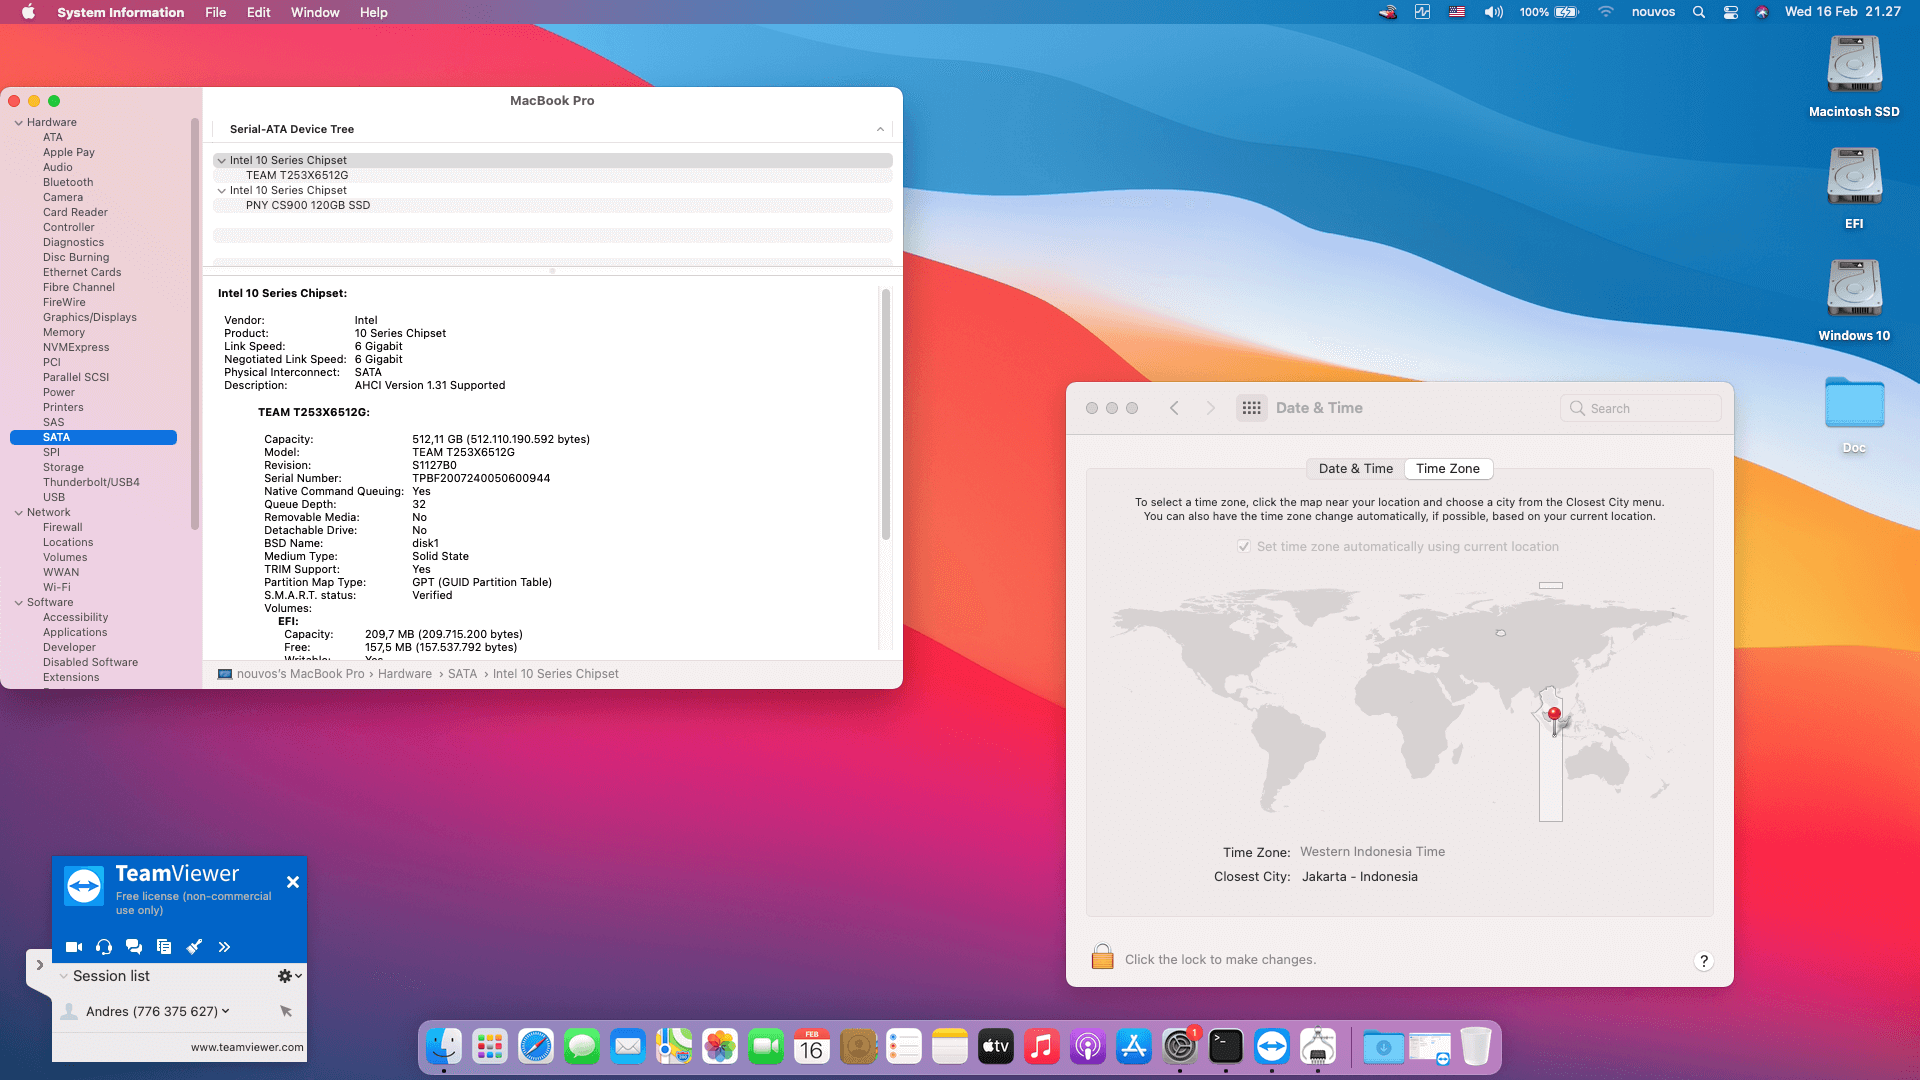Show more TeamViewer actions via double-chevron icon
This screenshot has height=1080, width=1920.
coord(225,946)
